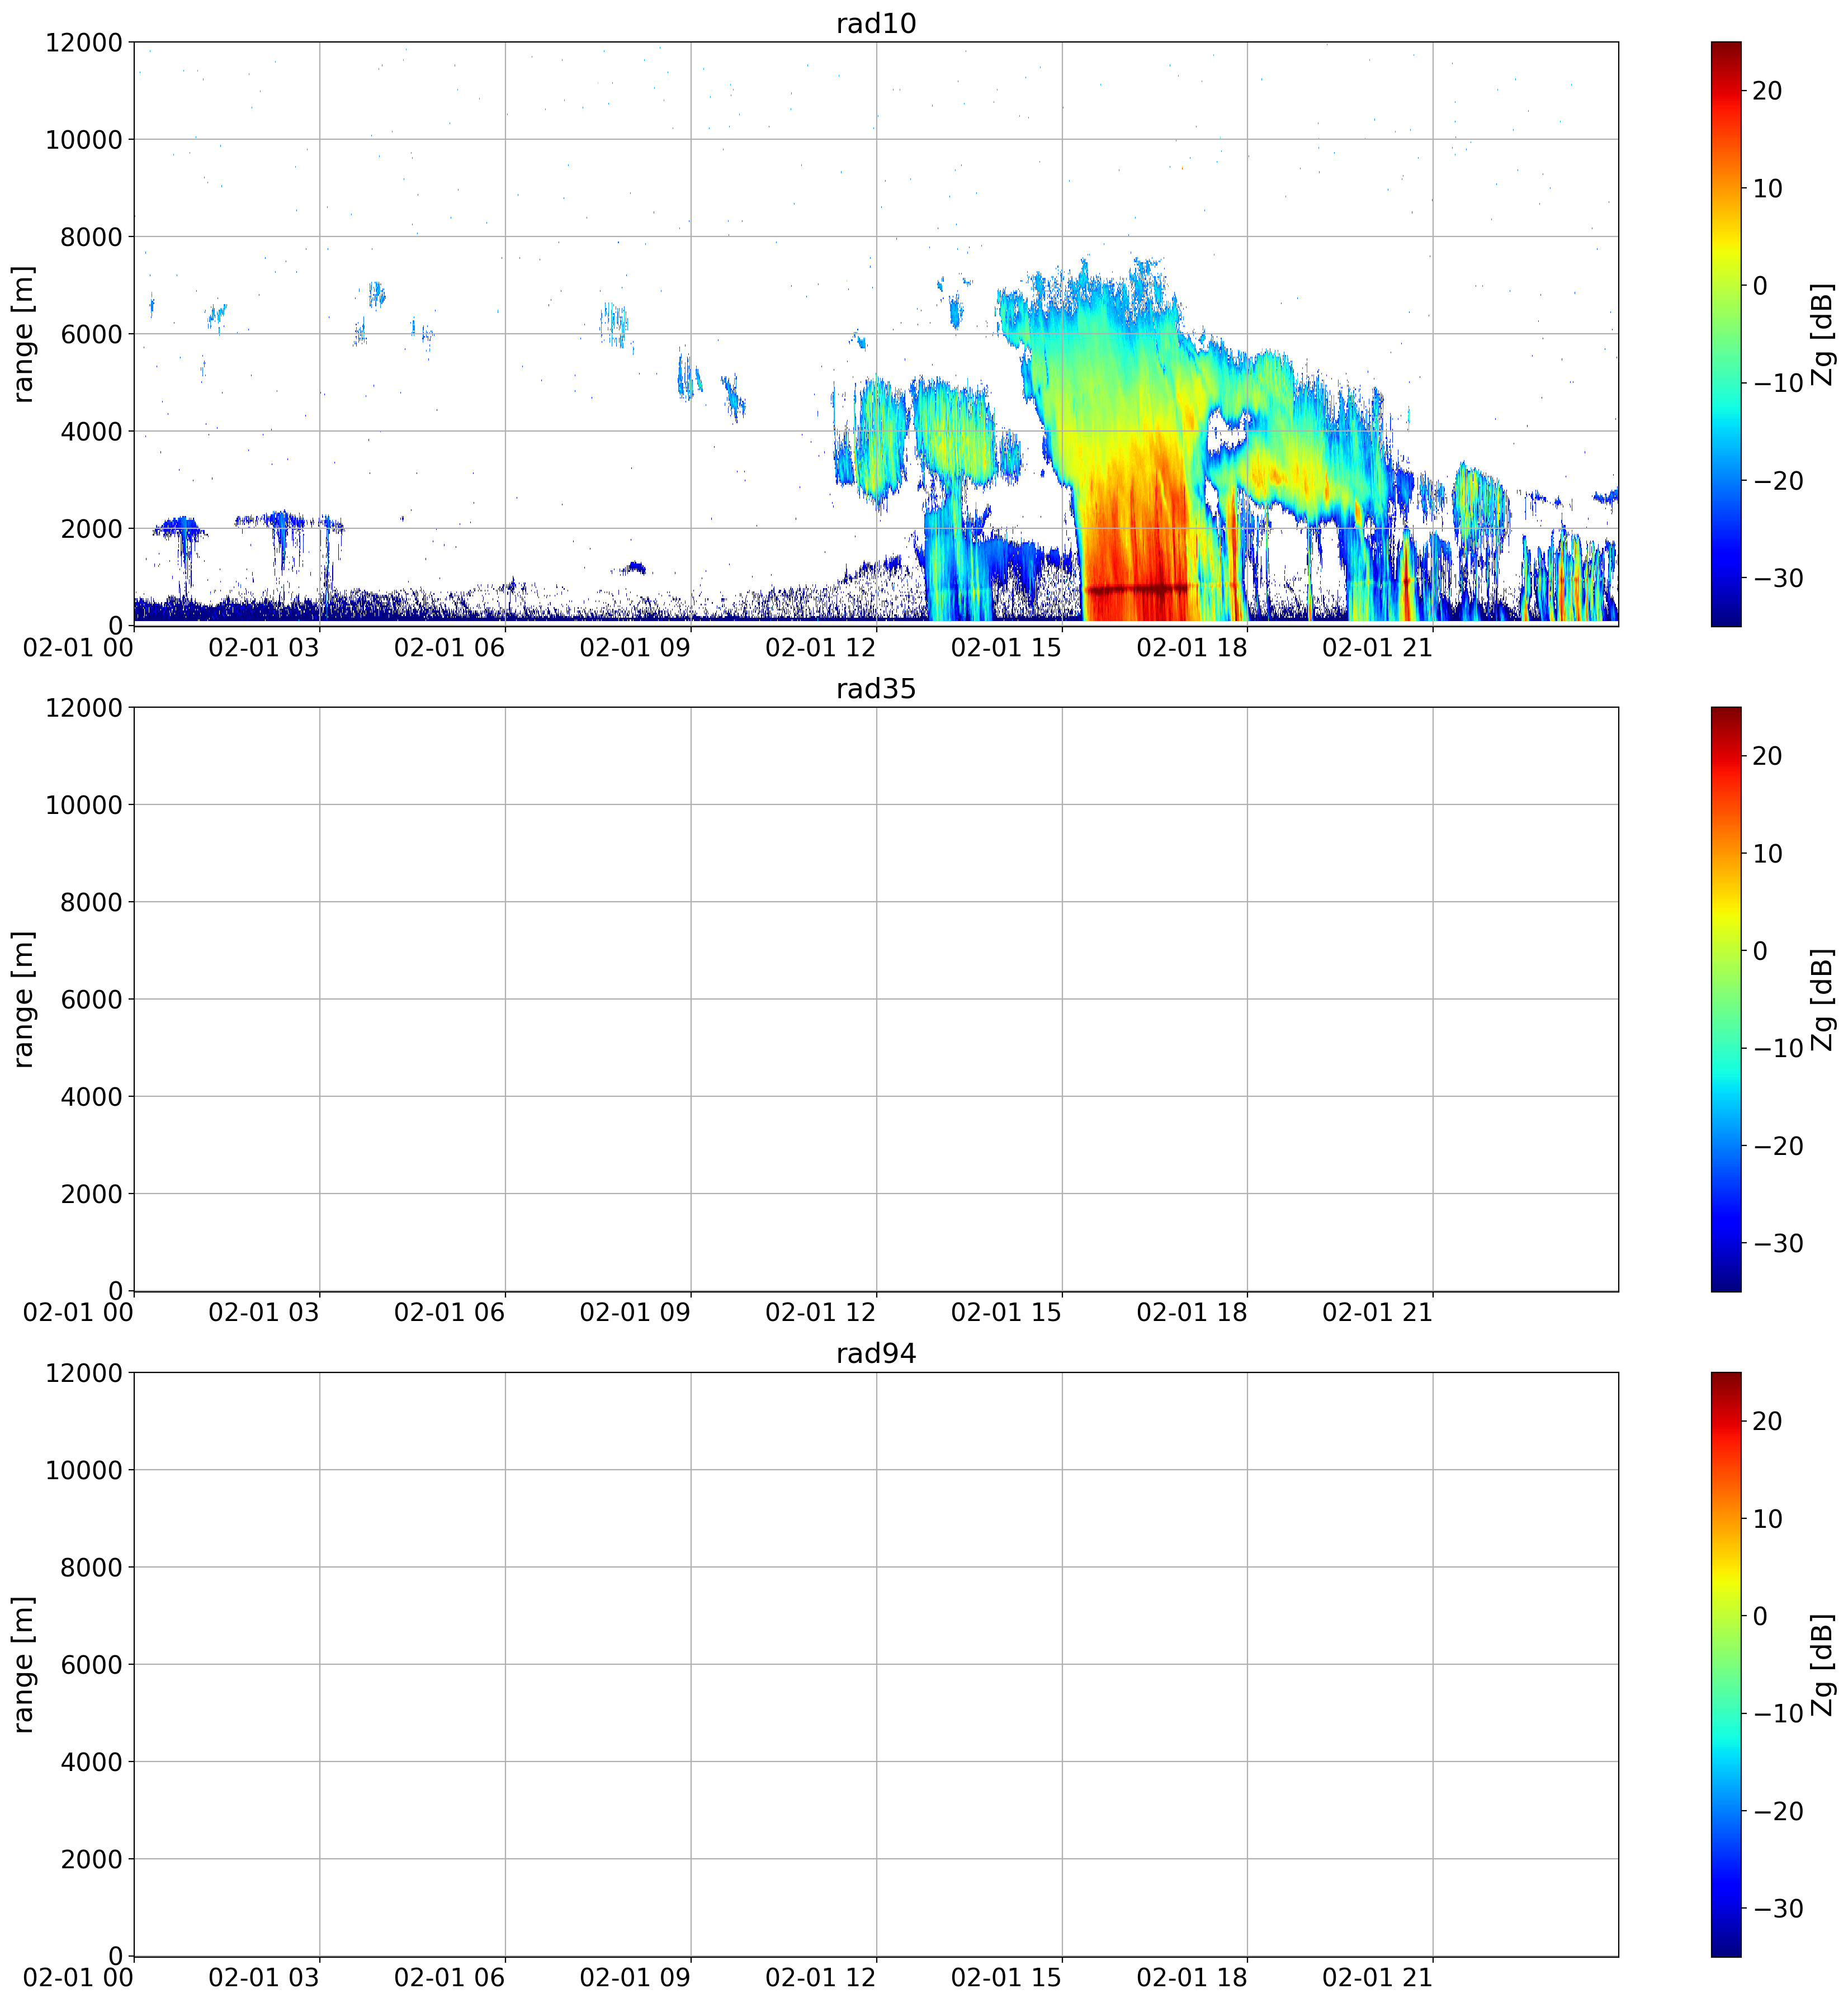This screenshot has width=1848, height=2003.
Task: Click the '02-01 12' x-tick under rad35
Action: click(x=821, y=1312)
